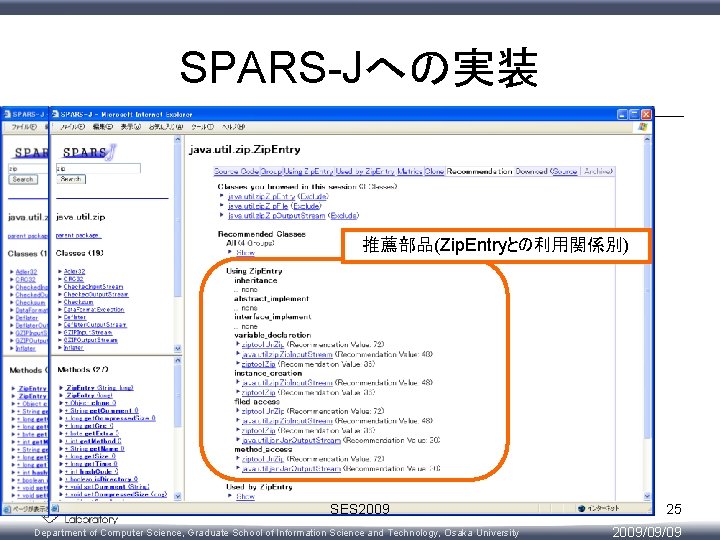
Task: Switch to the Group tab
Action: (271, 171)
